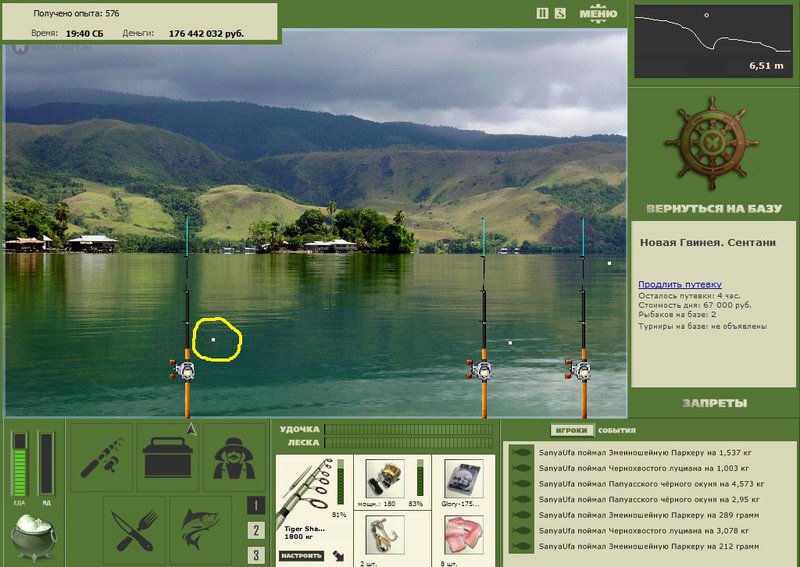Click text Осталось путевки: 4 час.

689,295
